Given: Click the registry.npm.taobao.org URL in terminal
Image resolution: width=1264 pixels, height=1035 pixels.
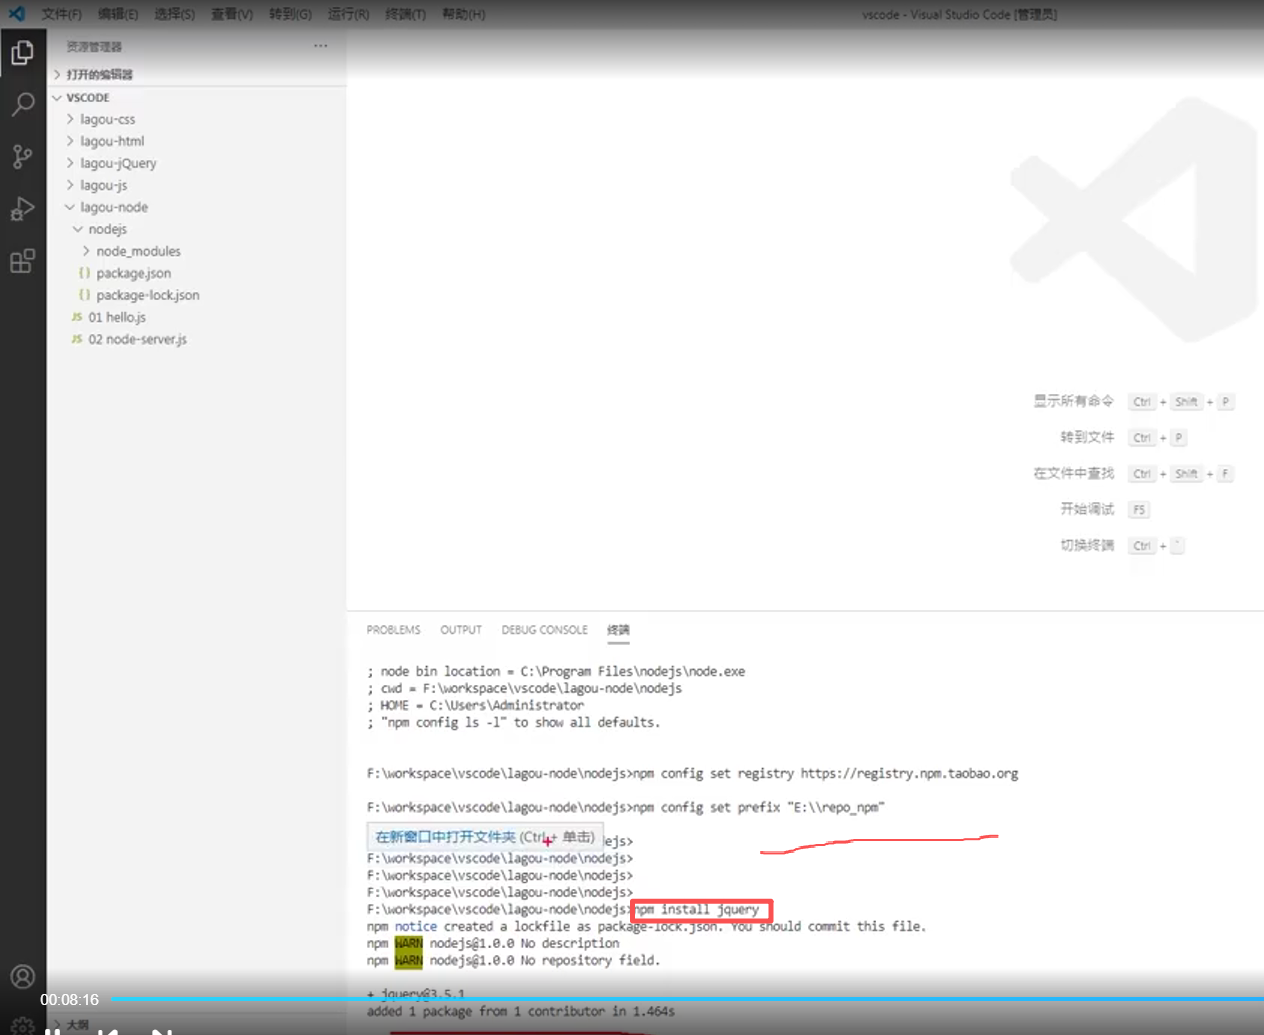Looking at the screenshot, I should coord(909,773).
